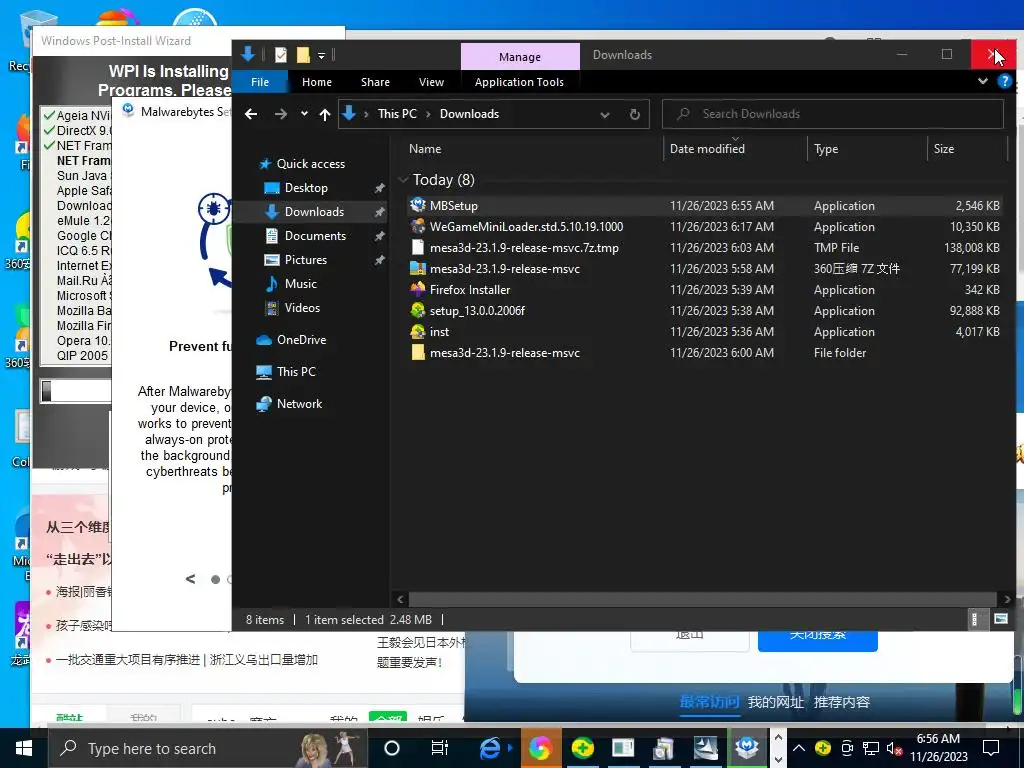Click This PC in the address breadcrumb
The image size is (1024, 768).
click(397, 114)
